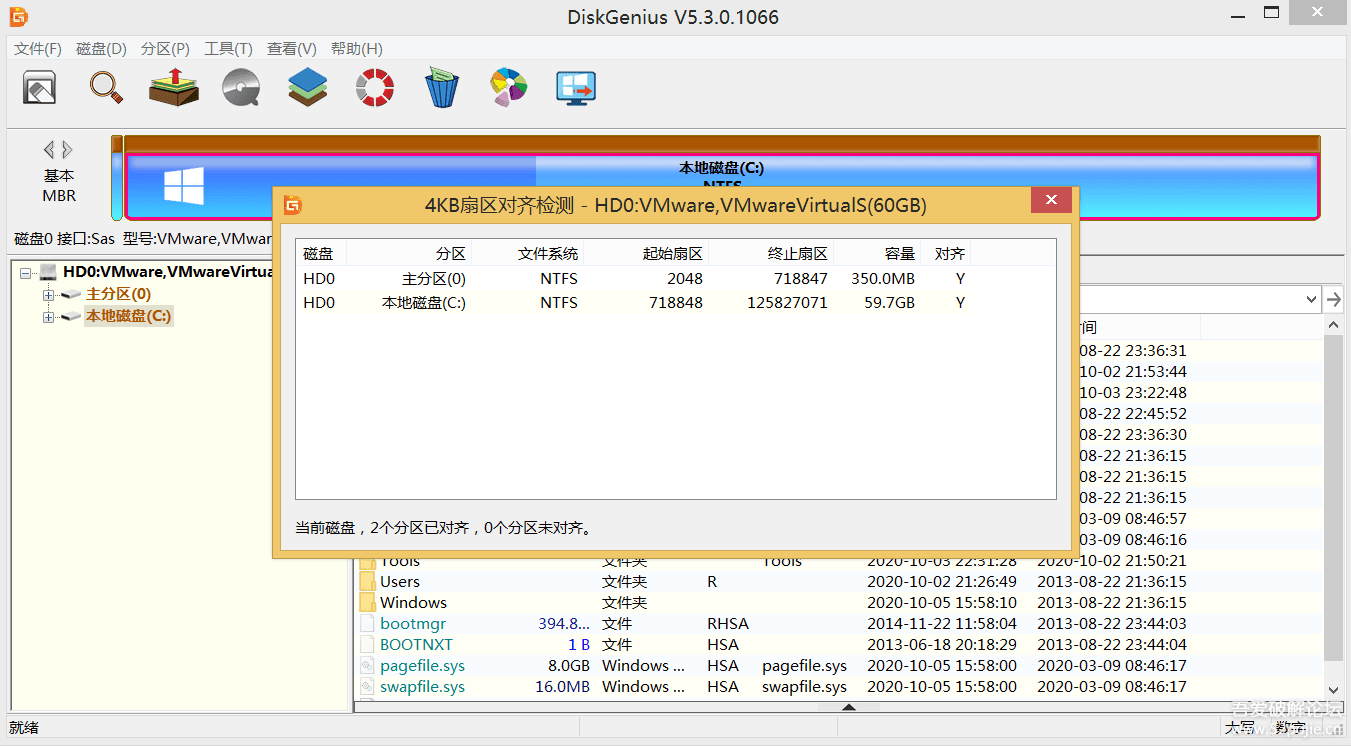The image size is (1351, 746).
Task: Select the partition search magnifier tool
Action: pos(106,88)
